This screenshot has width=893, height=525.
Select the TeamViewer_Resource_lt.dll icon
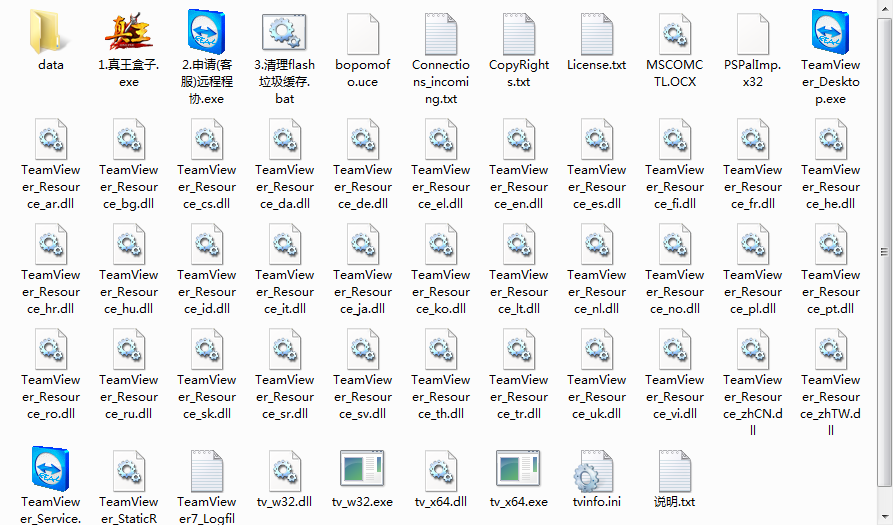pos(519,244)
